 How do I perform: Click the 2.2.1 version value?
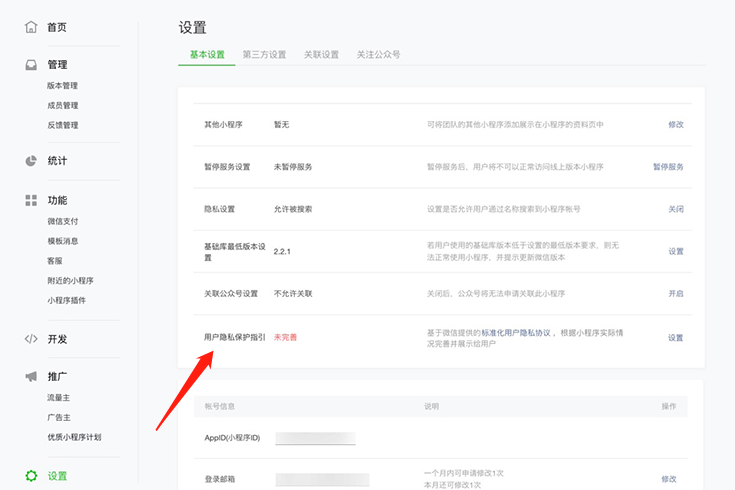pos(282,251)
